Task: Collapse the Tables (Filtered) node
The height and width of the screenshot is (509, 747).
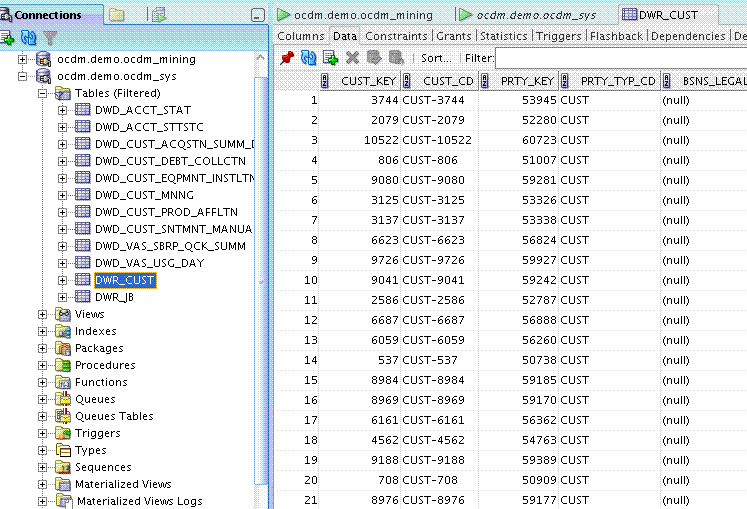Action: point(43,93)
